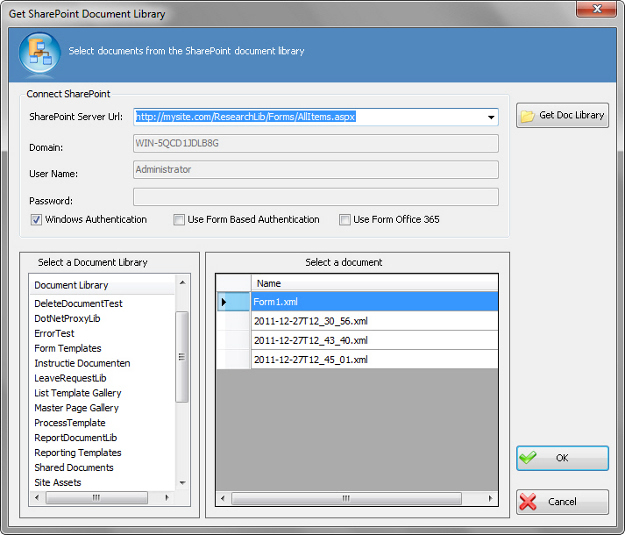Expand the SharePoint Server Url dropdown
The image size is (625, 535).
click(x=491, y=117)
